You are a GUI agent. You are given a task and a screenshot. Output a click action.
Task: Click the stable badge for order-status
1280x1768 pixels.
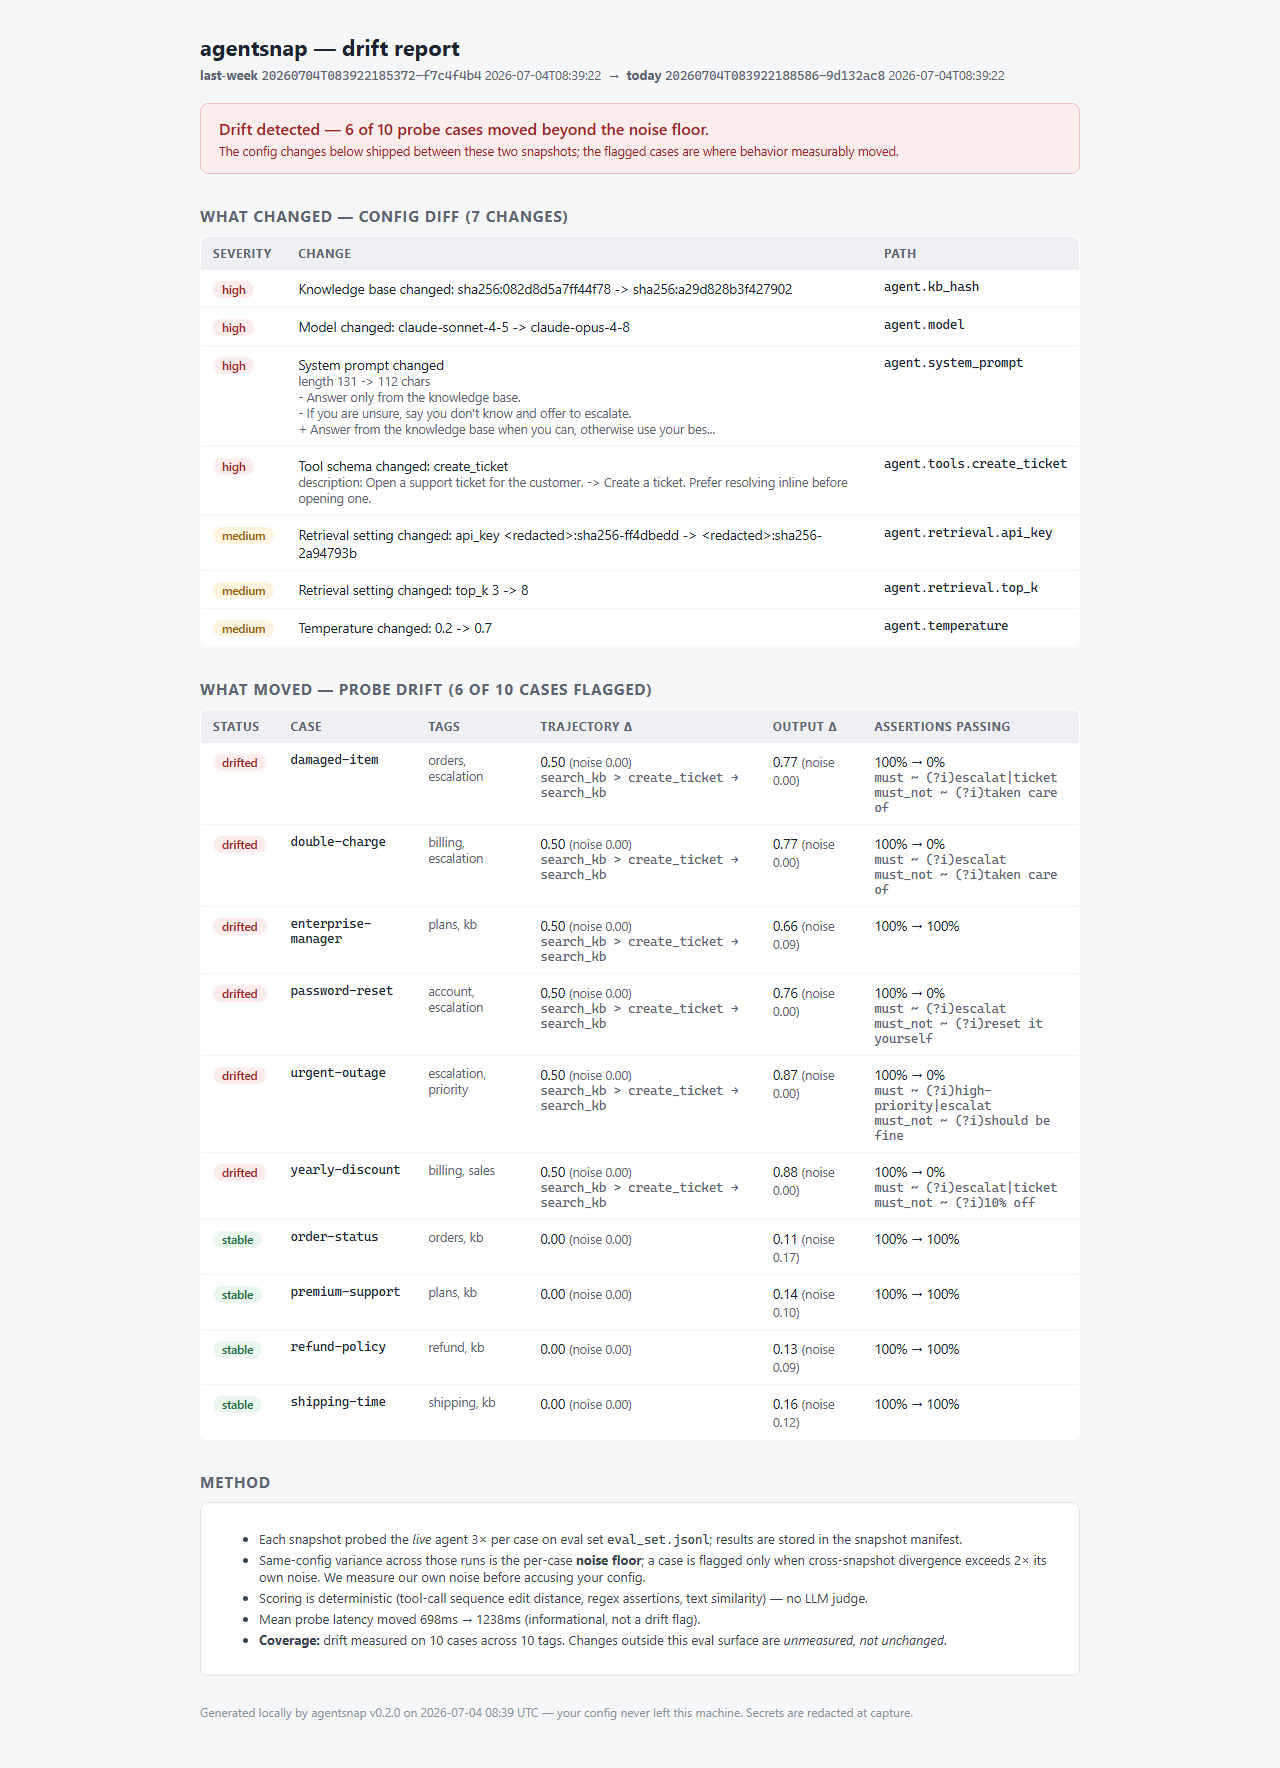[237, 1240]
